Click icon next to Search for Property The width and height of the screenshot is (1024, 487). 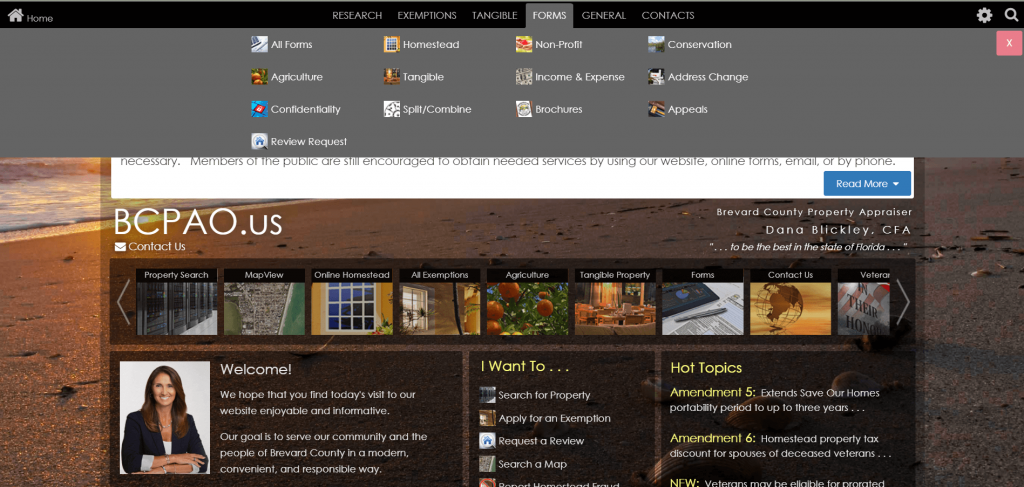(x=487, y=395)
